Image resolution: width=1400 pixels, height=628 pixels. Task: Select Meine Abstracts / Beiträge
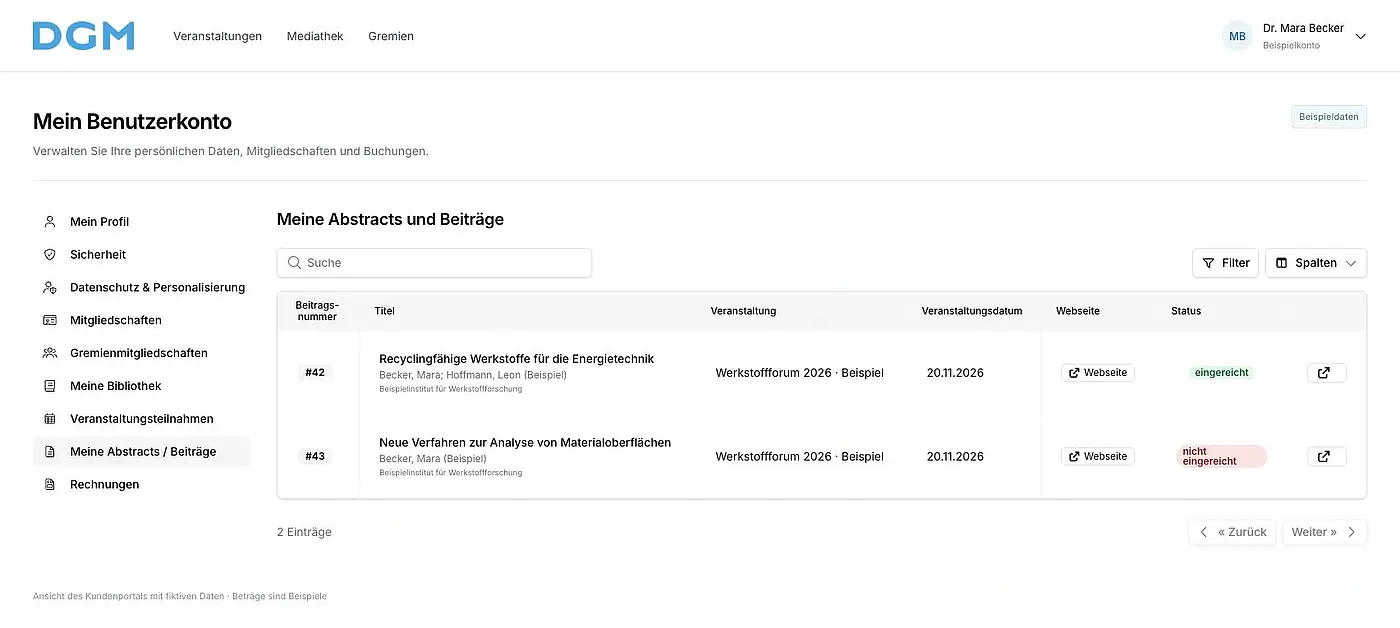click(x=141, y=452)
